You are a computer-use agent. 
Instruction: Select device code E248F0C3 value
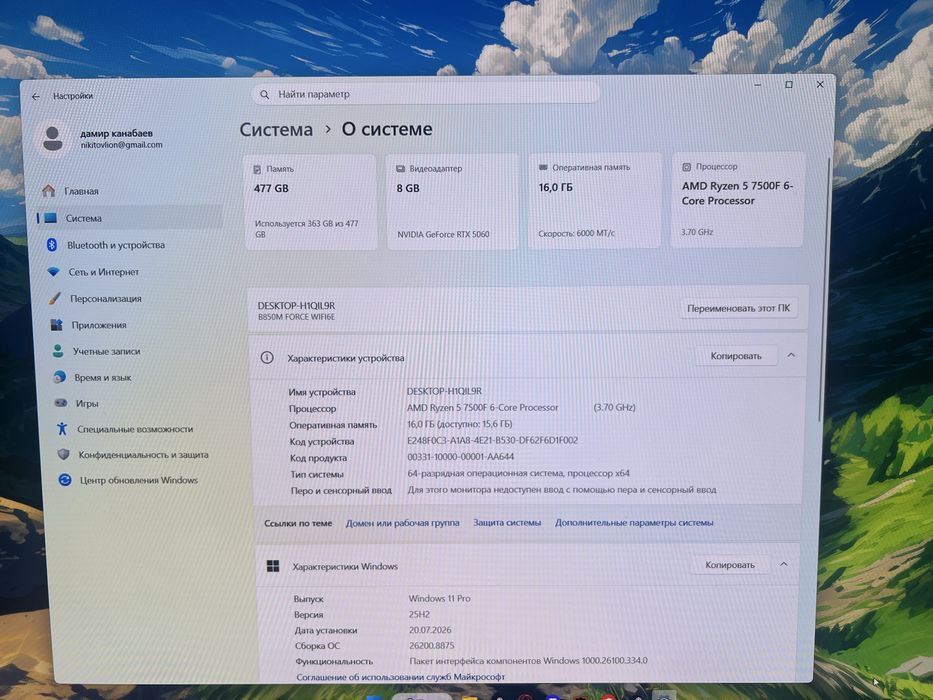pos(493,440)
